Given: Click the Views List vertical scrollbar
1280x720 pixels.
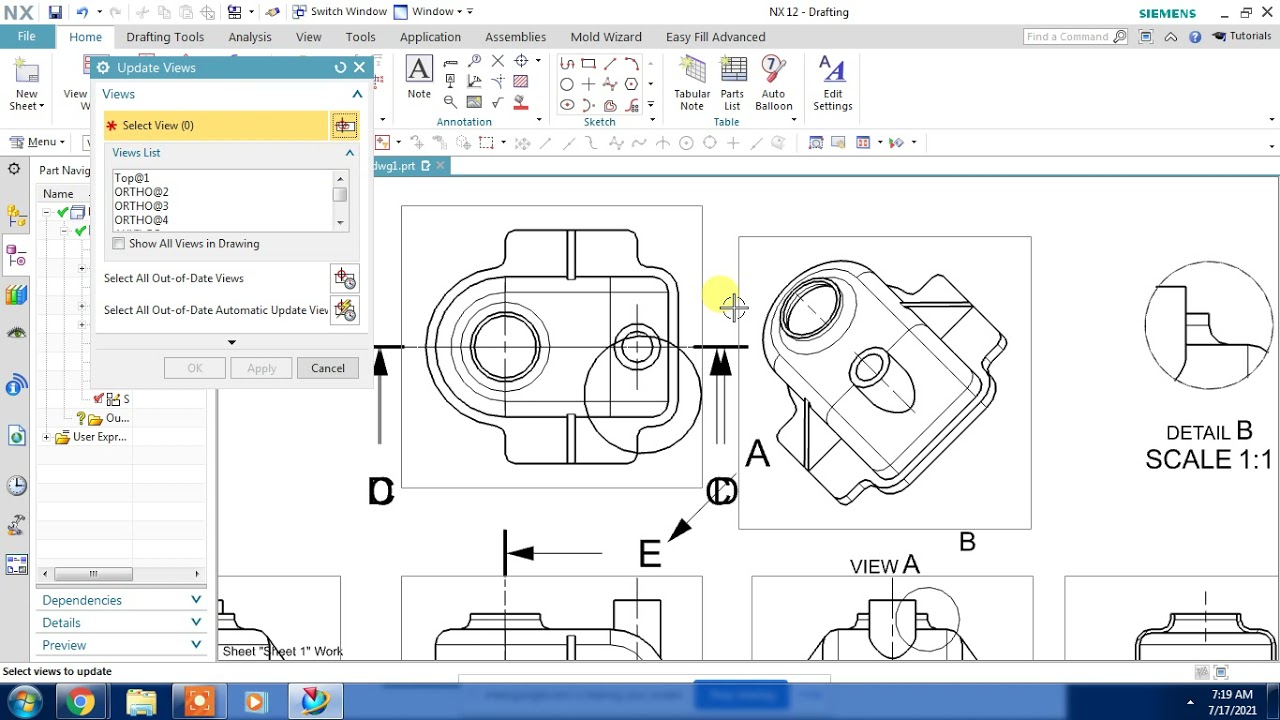Looking at the screenshot, I should [340, 200].
